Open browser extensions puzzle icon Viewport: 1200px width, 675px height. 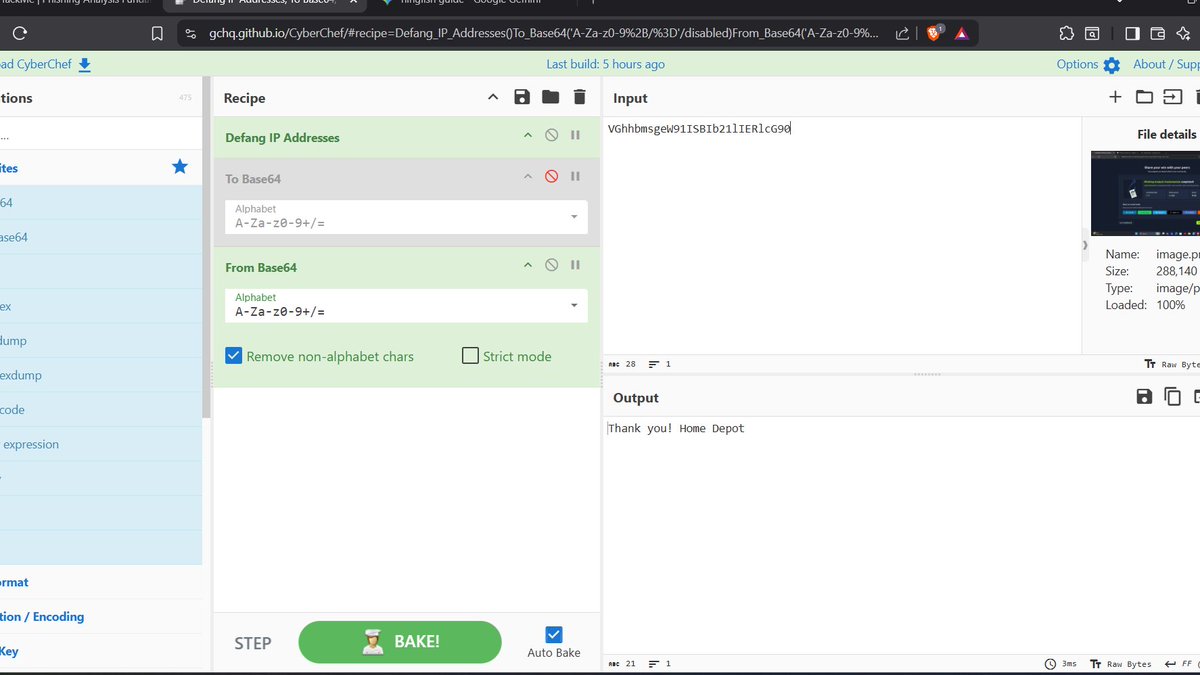click(x=1066, y=33)
